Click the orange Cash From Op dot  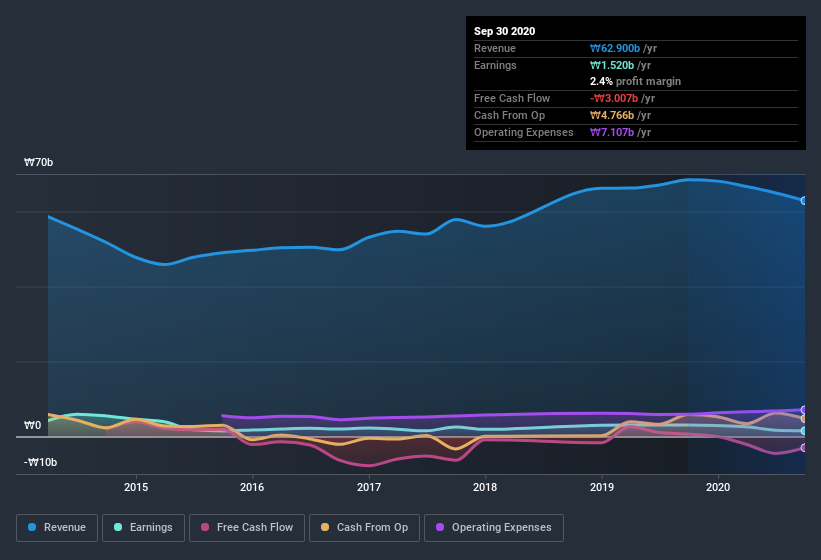click(322, 527)
